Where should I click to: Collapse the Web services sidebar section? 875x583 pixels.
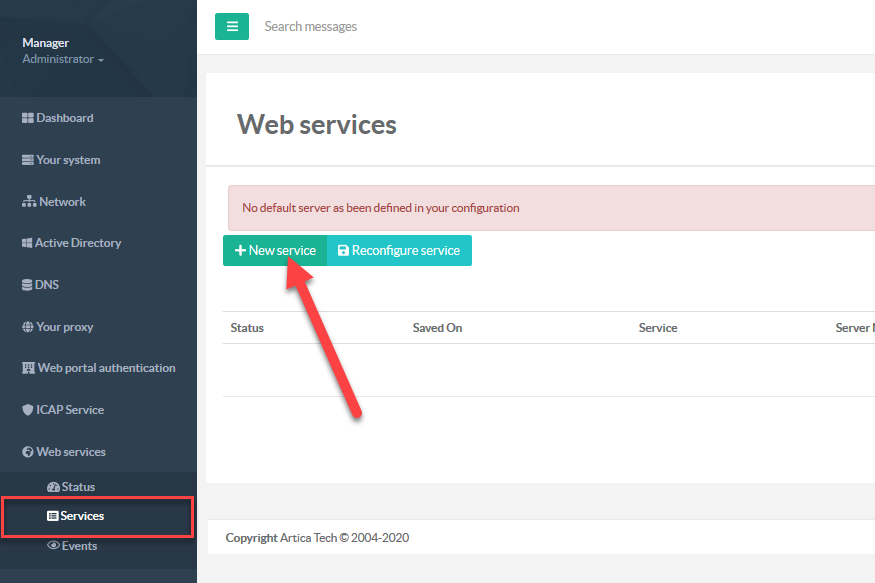(x=70, y=452)
